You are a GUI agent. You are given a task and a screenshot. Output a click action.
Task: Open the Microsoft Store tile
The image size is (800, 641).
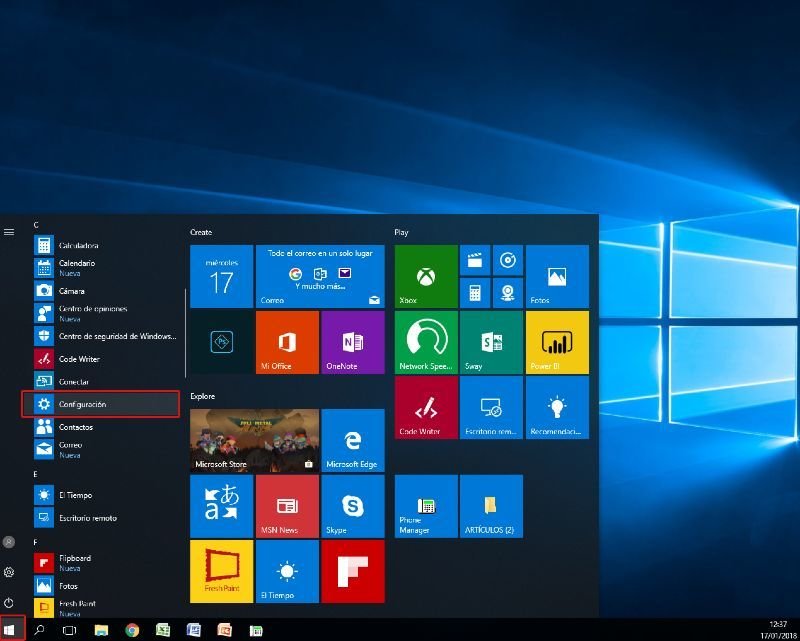click(254, 440)
